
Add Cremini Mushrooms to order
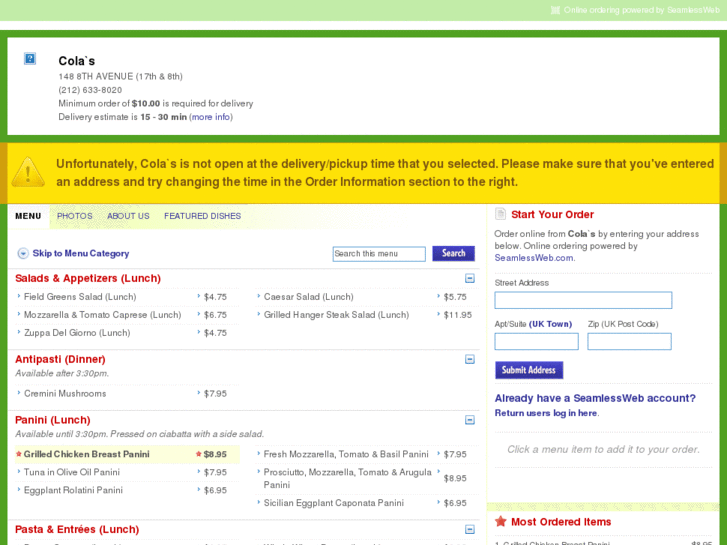pyautogui.click(x=65, y=394)
